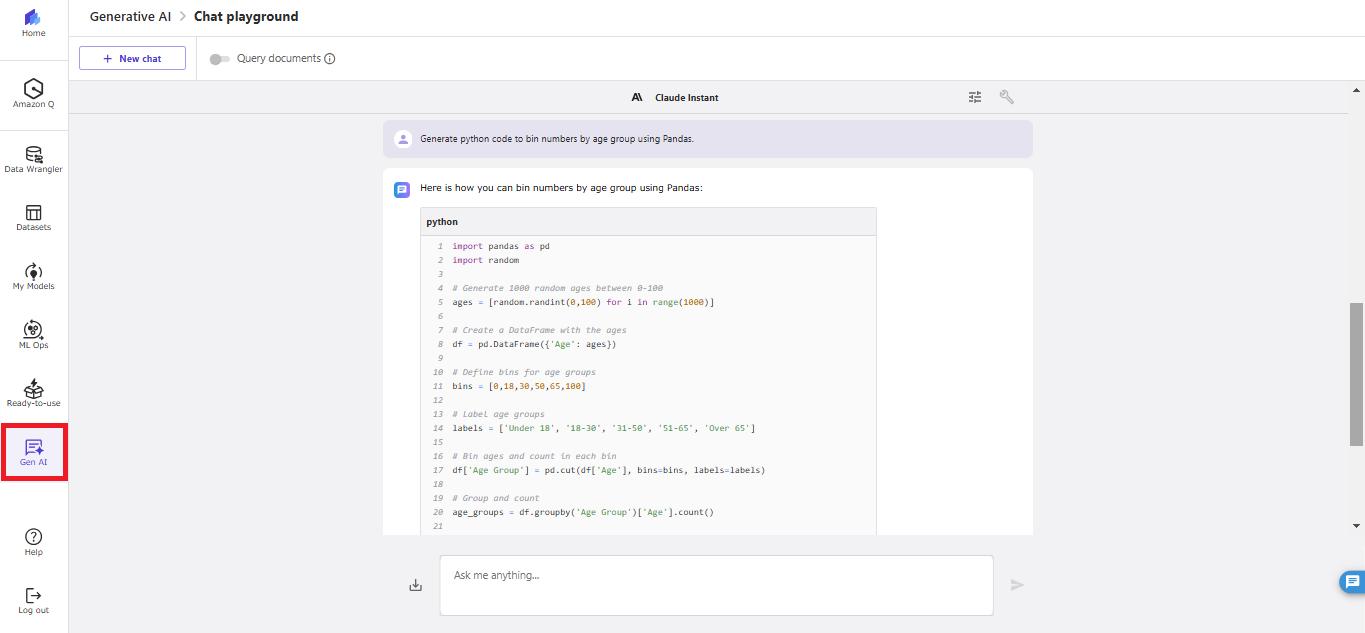Click code line 'import pandas as pd'
The image size is (1365, 633).
501,246
